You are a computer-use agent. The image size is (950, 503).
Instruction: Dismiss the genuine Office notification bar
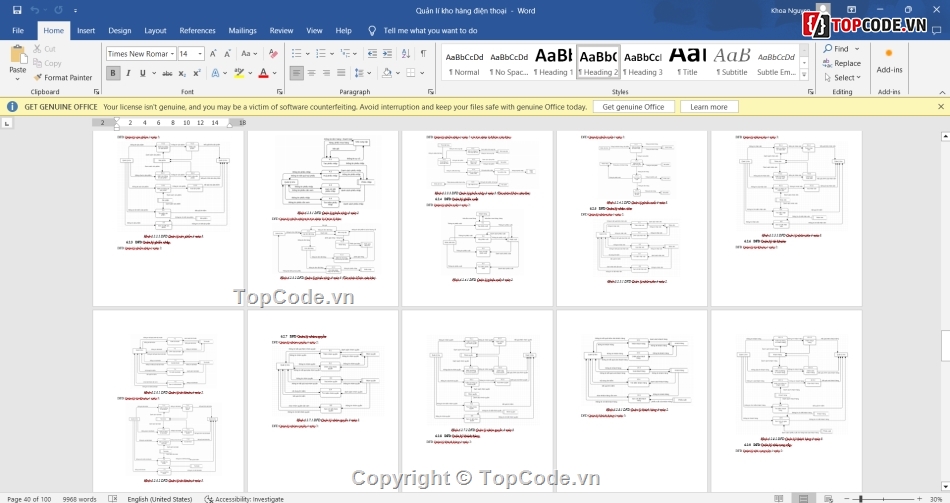pyautogui.click(x=941, y=107)
